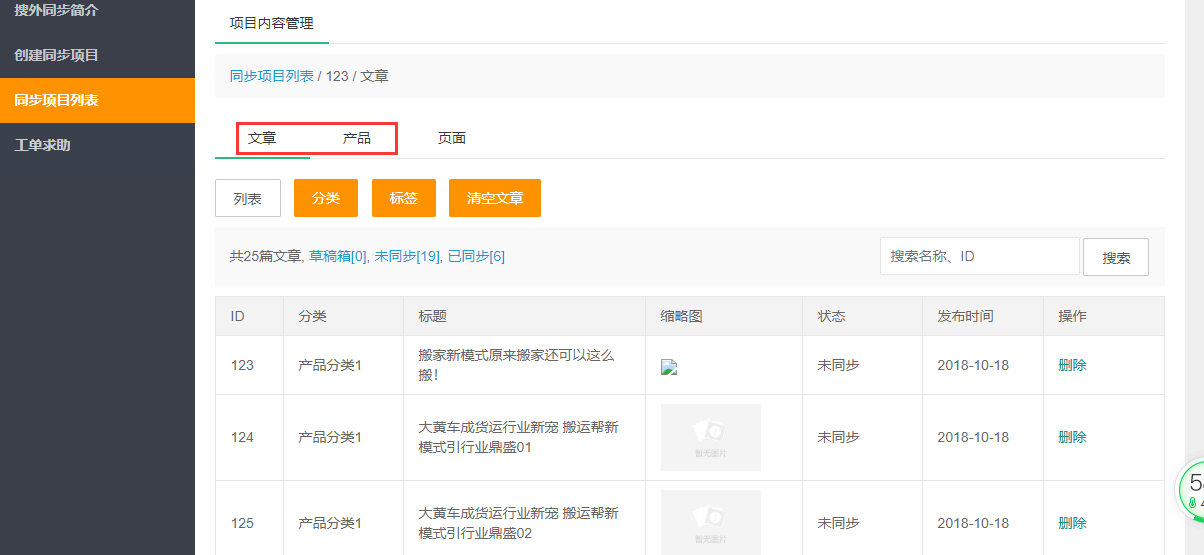Click the 项目内容管理 tab header
Viewport: 1204px width, 555px height.
[271, 23]
